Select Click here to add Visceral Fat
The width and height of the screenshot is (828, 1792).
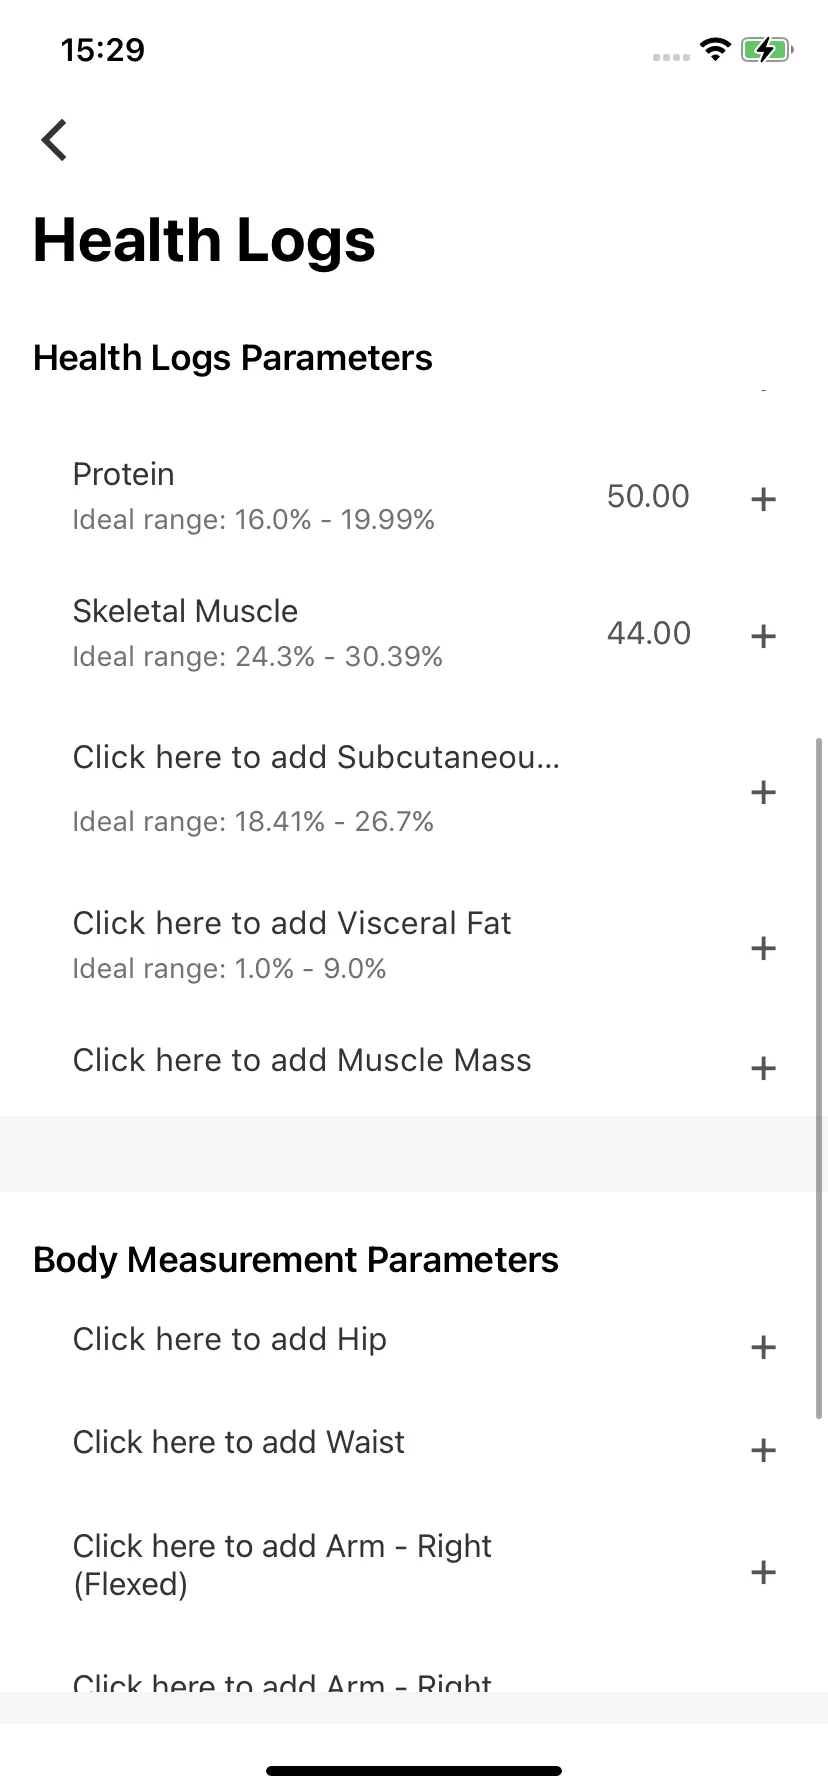pyautogui.click(x=292, y=923)
